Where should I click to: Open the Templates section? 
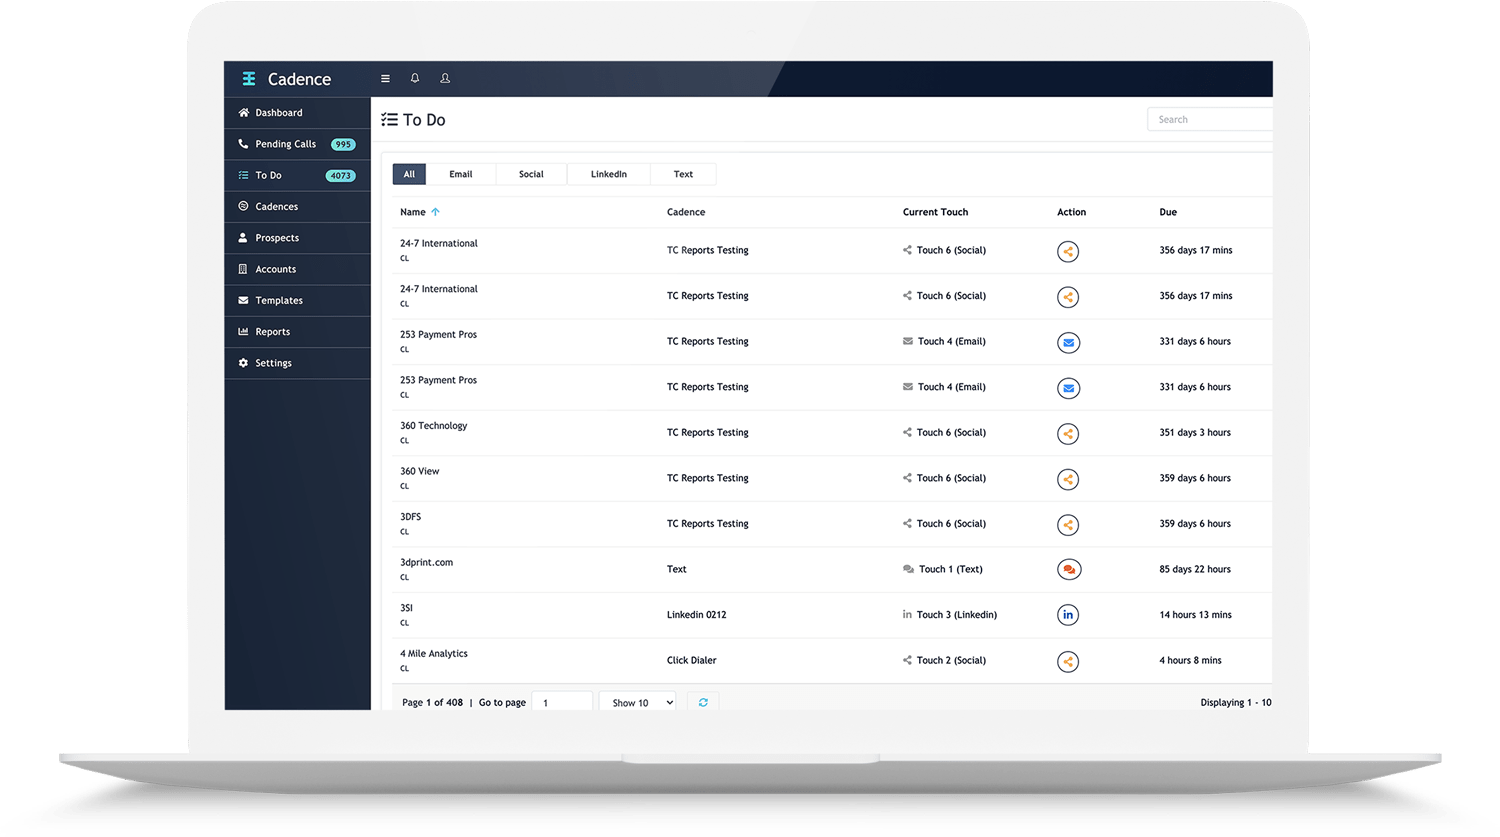[298, 300]
